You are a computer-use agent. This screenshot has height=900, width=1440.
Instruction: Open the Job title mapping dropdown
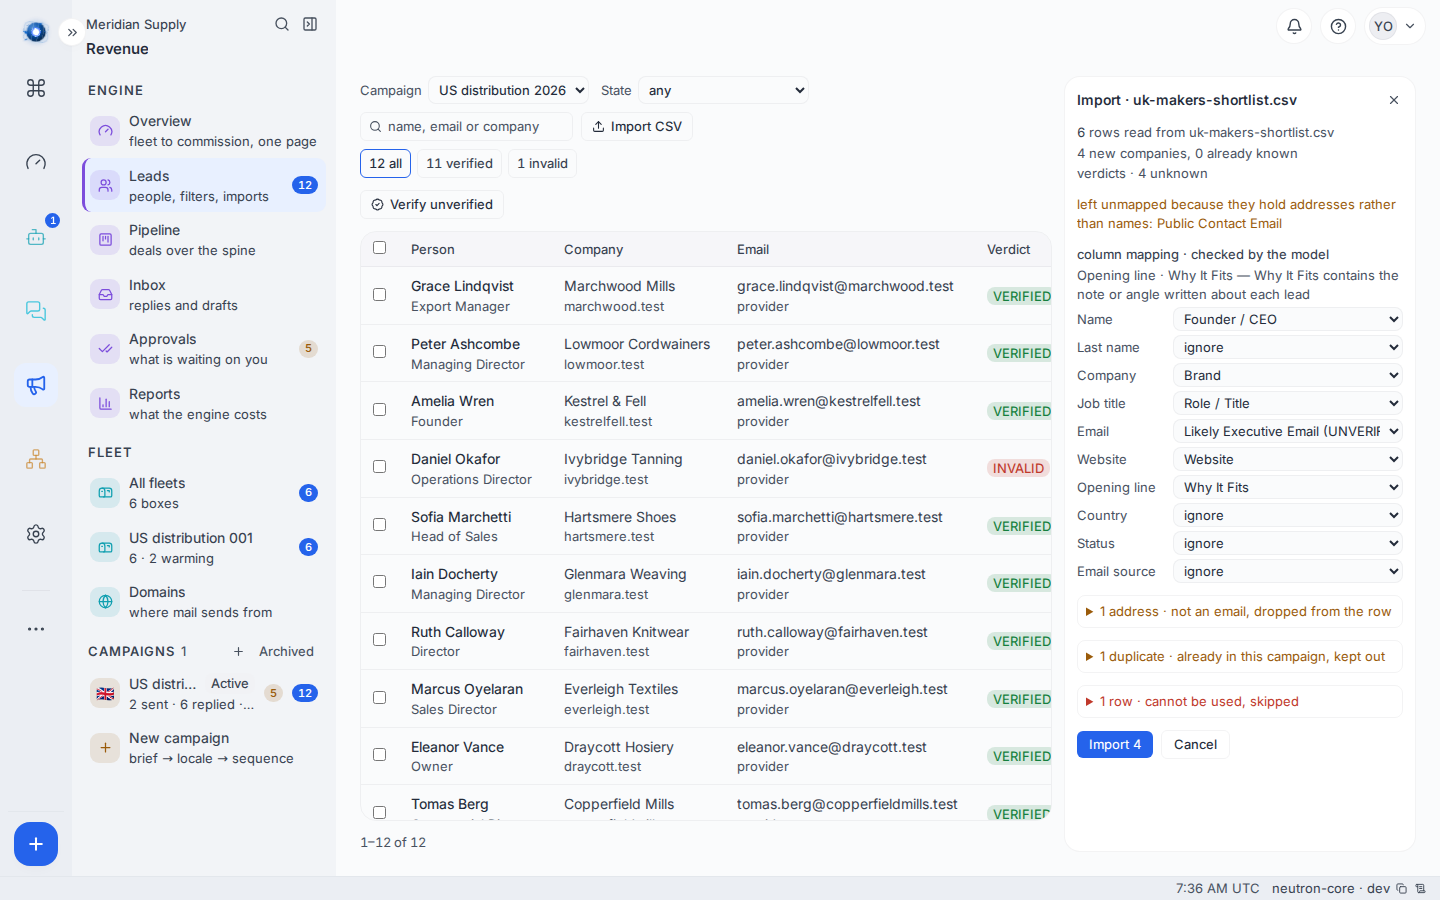point(1287,403)
